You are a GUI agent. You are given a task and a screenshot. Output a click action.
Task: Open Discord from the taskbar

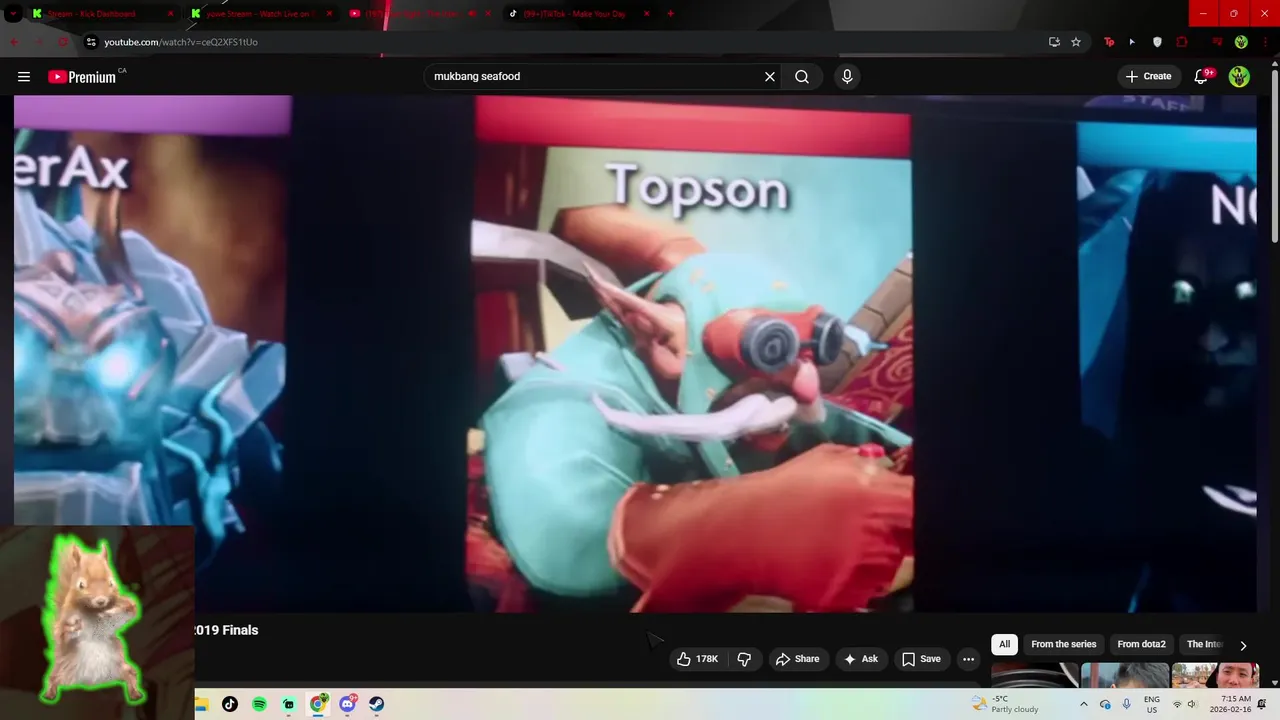point(347,704)
